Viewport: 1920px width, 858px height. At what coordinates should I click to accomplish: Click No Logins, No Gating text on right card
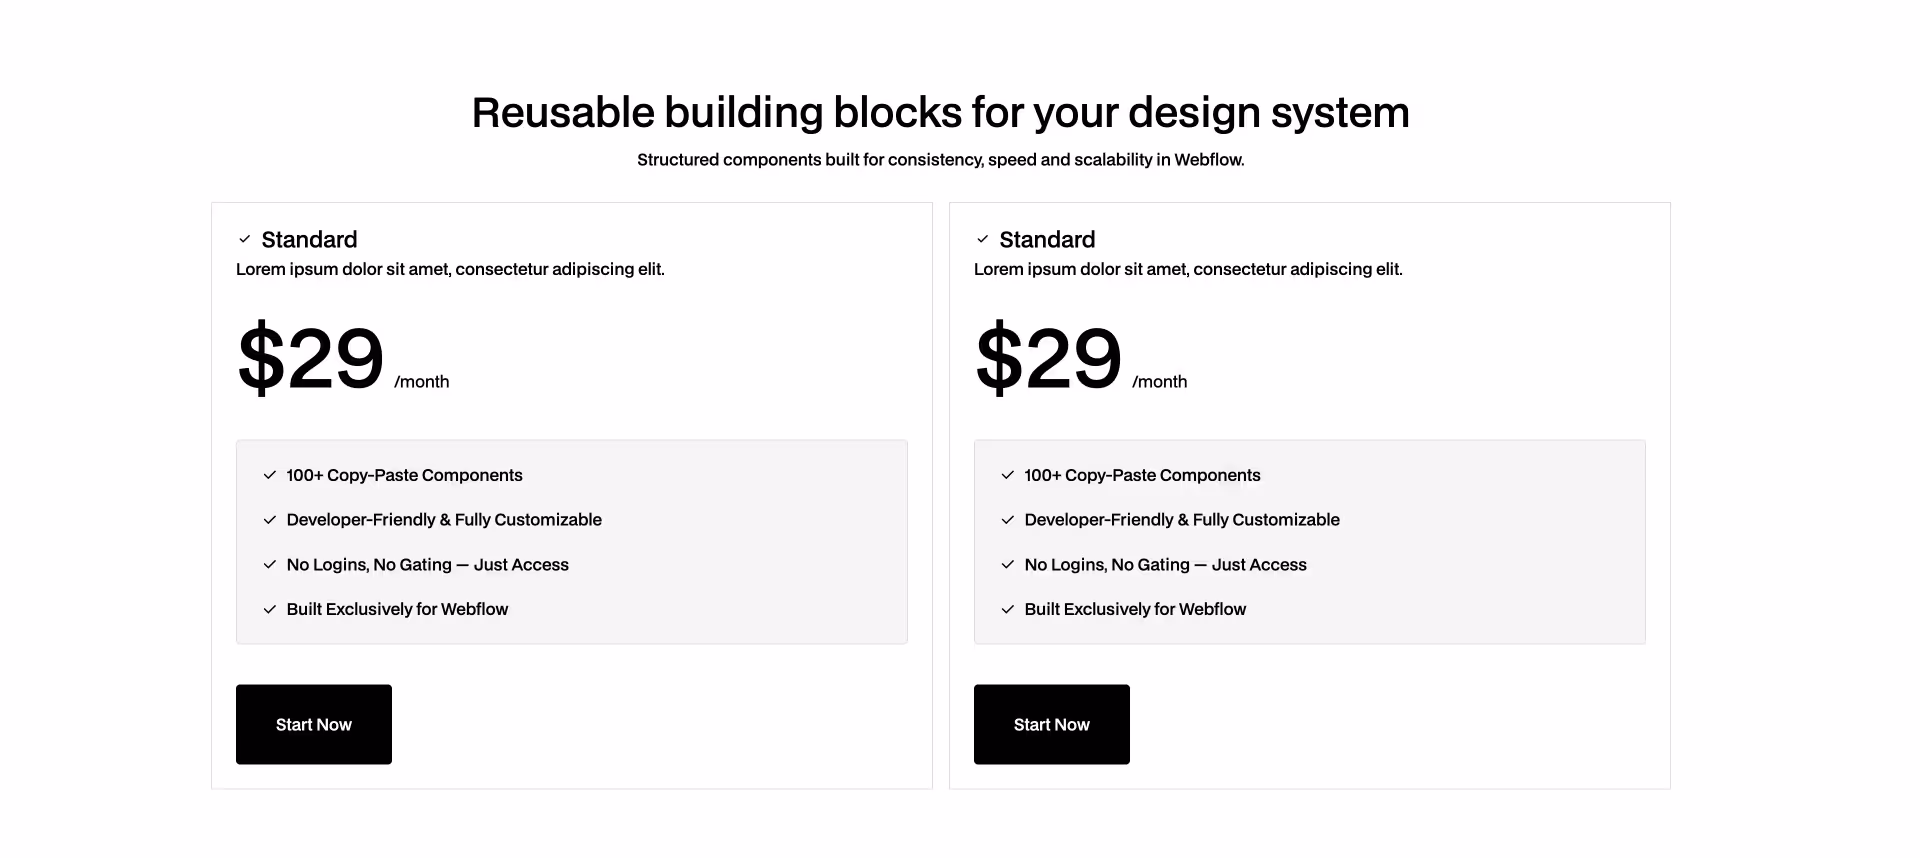pyautogui.click(x=1164, y=564)
